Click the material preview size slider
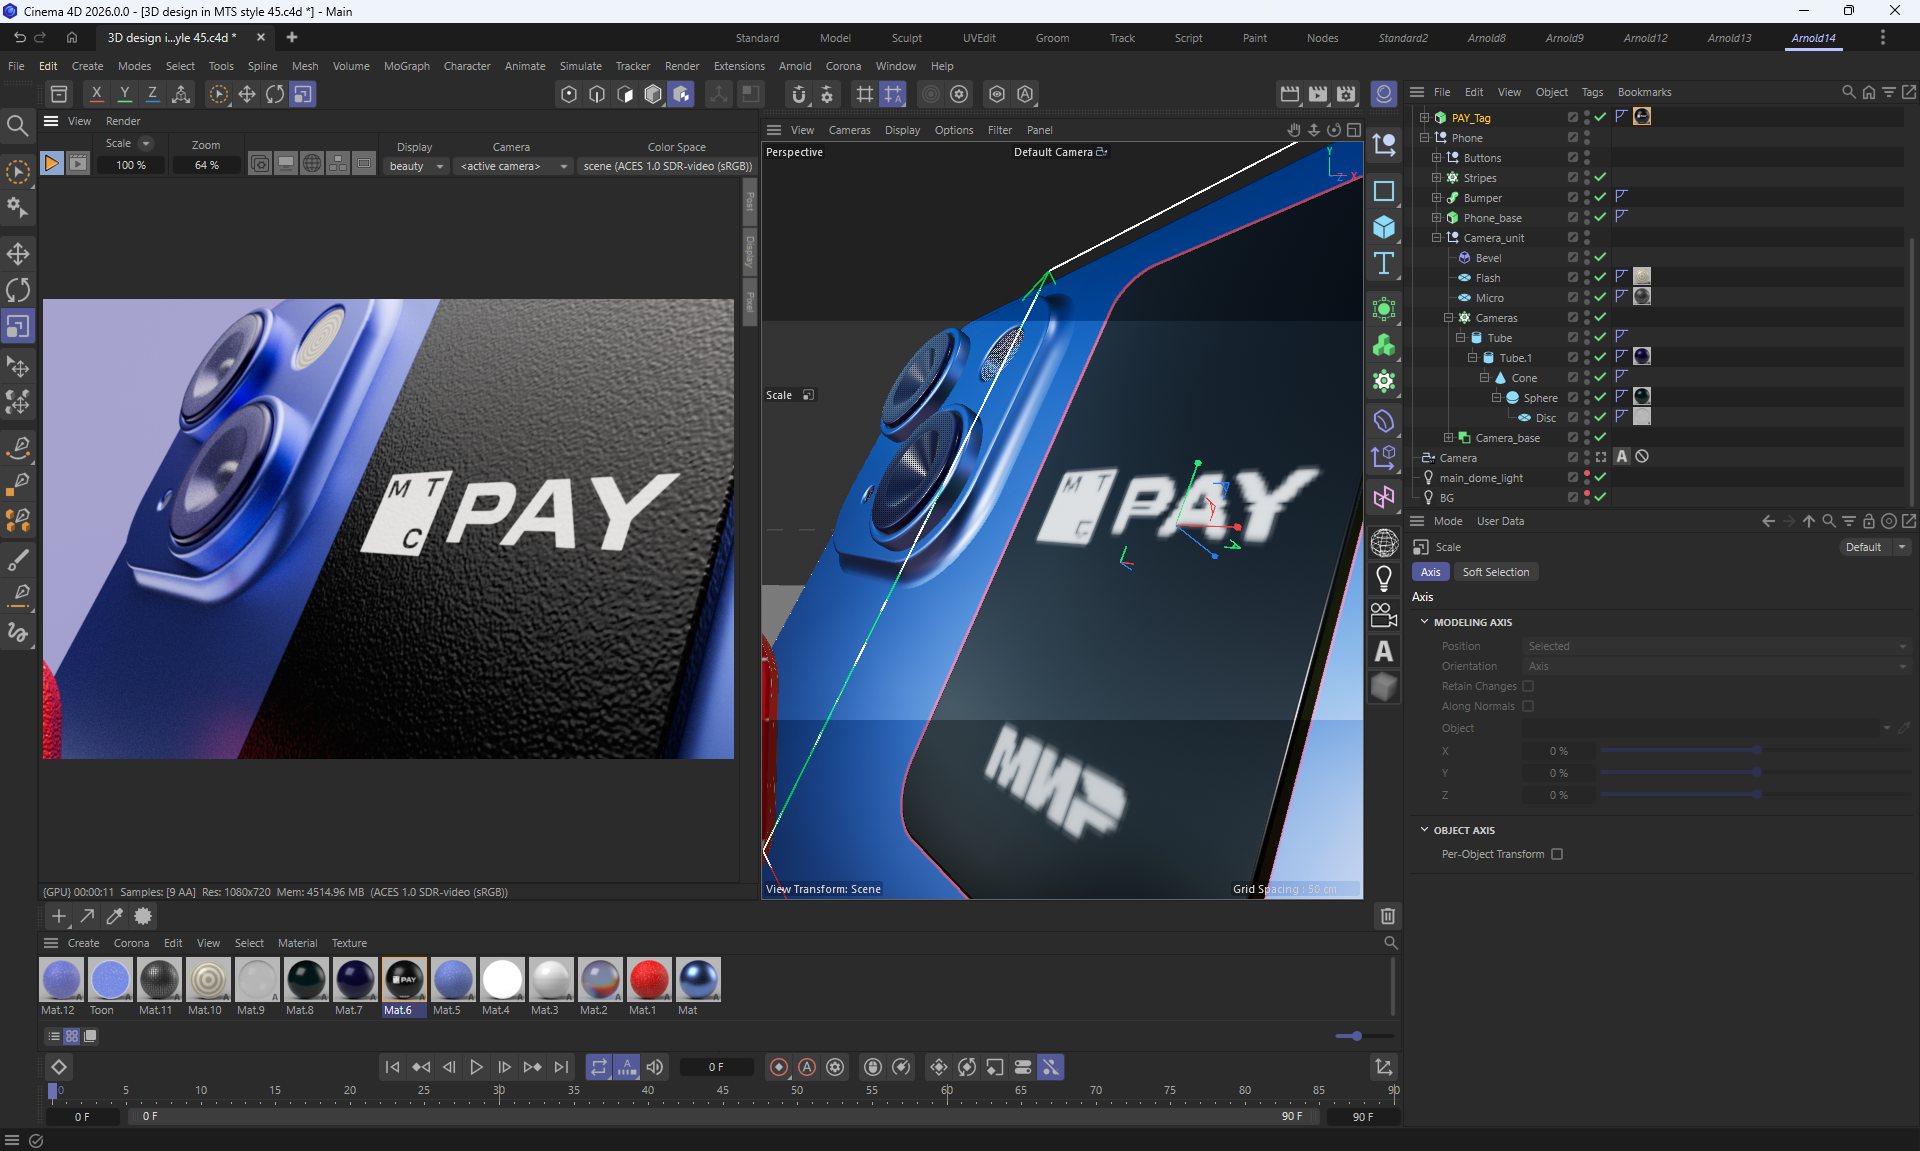 click(1356, 1036)
